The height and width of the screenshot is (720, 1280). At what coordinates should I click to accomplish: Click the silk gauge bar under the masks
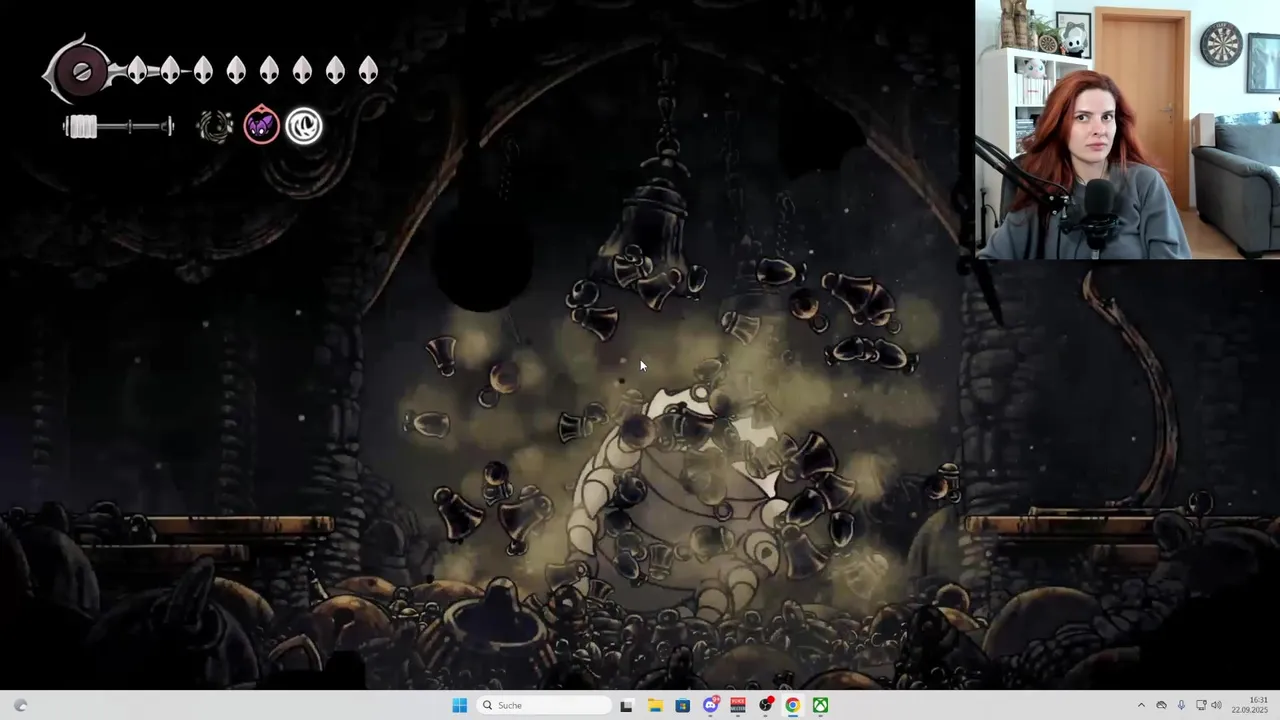point(119,126)
